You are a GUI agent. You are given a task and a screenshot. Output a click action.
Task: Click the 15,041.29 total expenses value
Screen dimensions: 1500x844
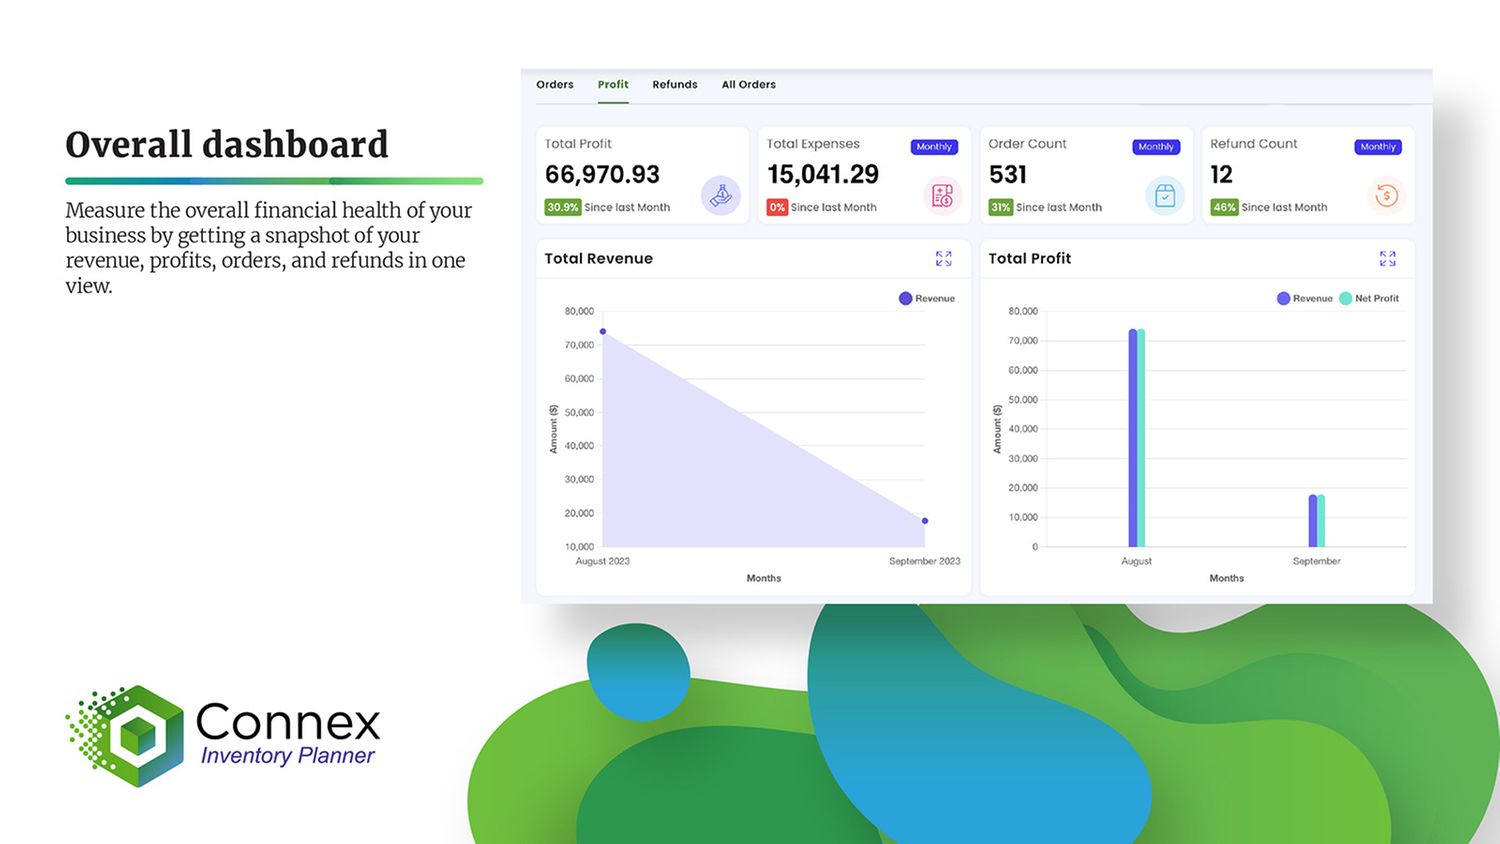click(823, 175)
